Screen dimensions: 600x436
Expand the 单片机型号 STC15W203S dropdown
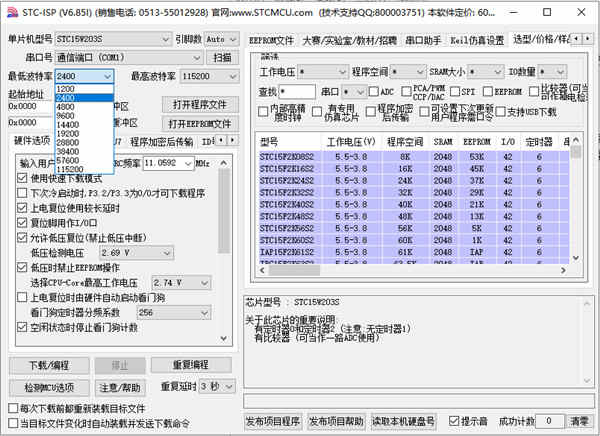[113, 39]
